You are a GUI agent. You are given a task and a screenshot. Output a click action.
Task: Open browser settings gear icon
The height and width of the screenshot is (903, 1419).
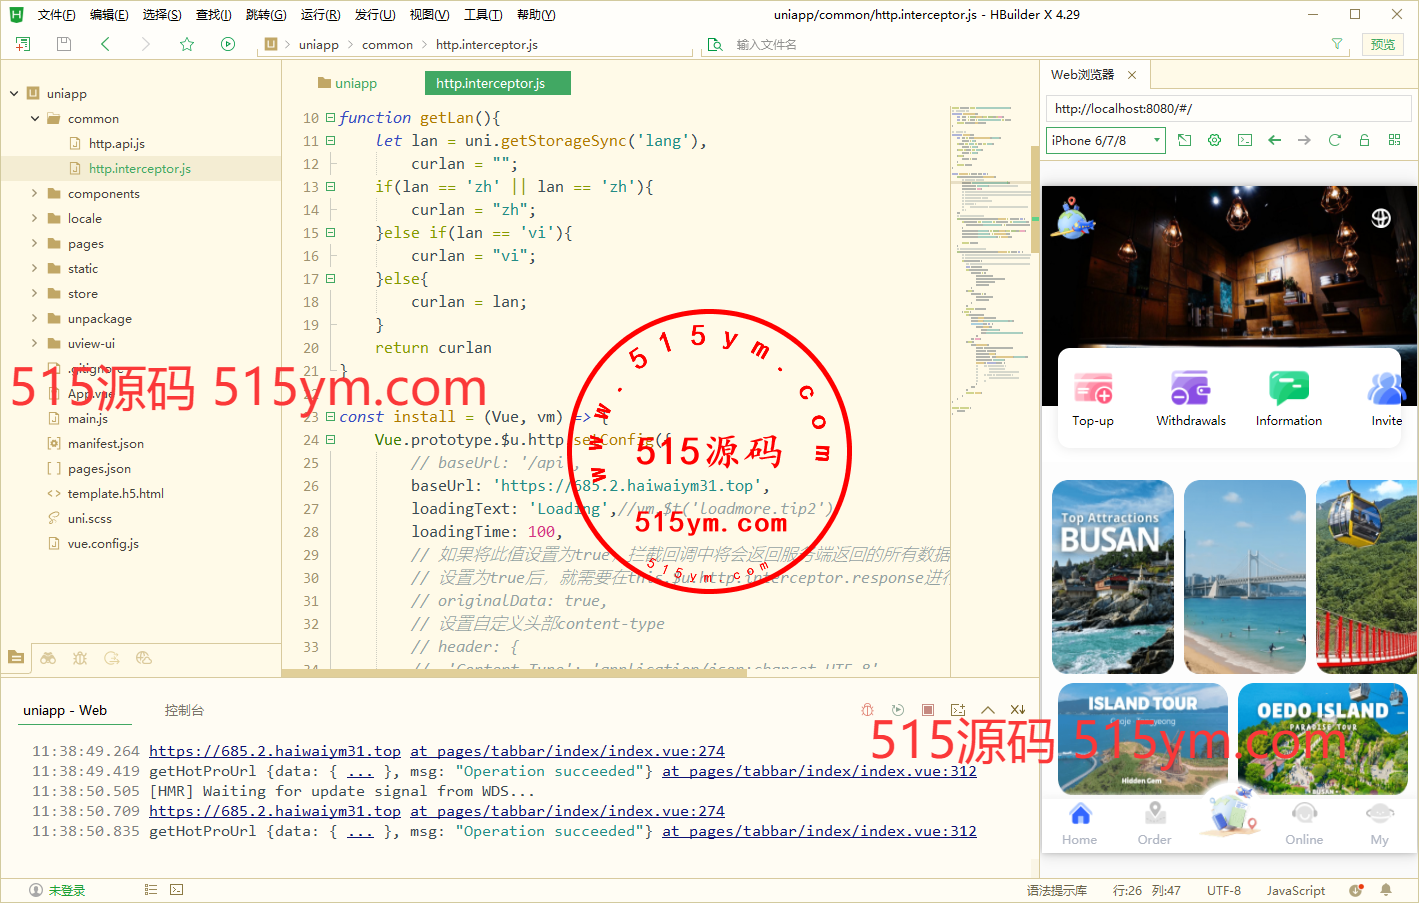pyautogui.click(x=1214, y=140)
